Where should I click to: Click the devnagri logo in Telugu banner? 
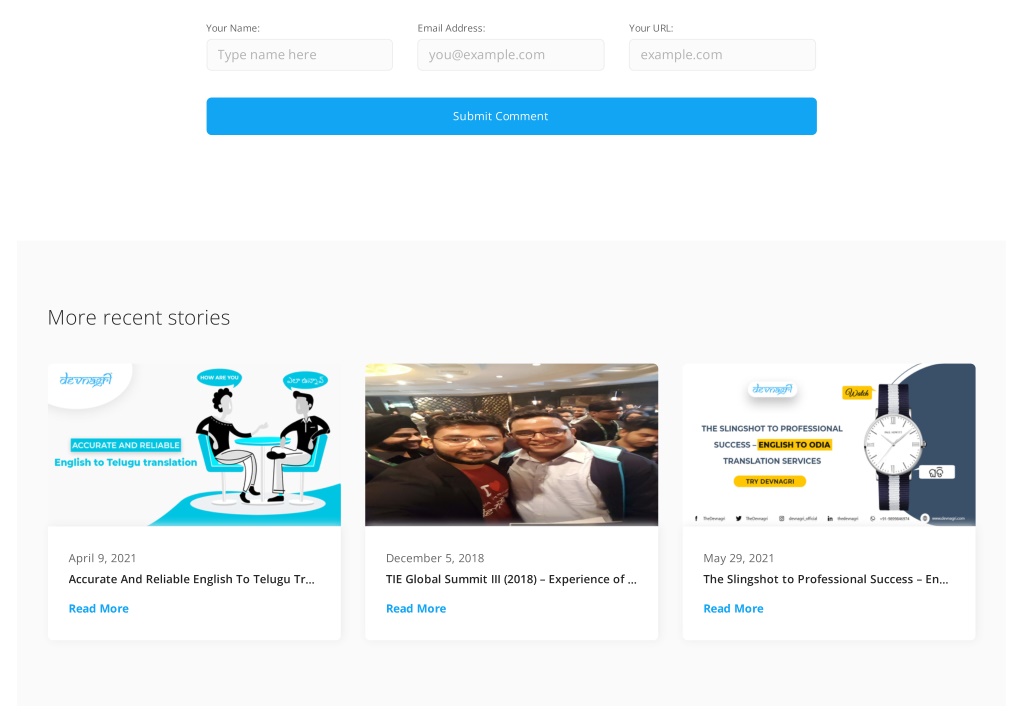86,379
